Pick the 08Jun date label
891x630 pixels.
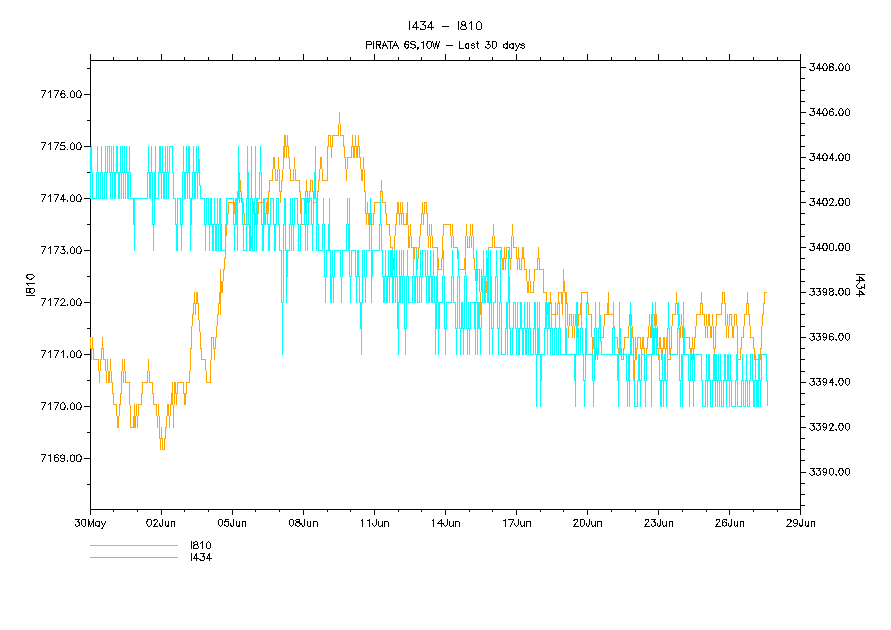coord(303,522)
